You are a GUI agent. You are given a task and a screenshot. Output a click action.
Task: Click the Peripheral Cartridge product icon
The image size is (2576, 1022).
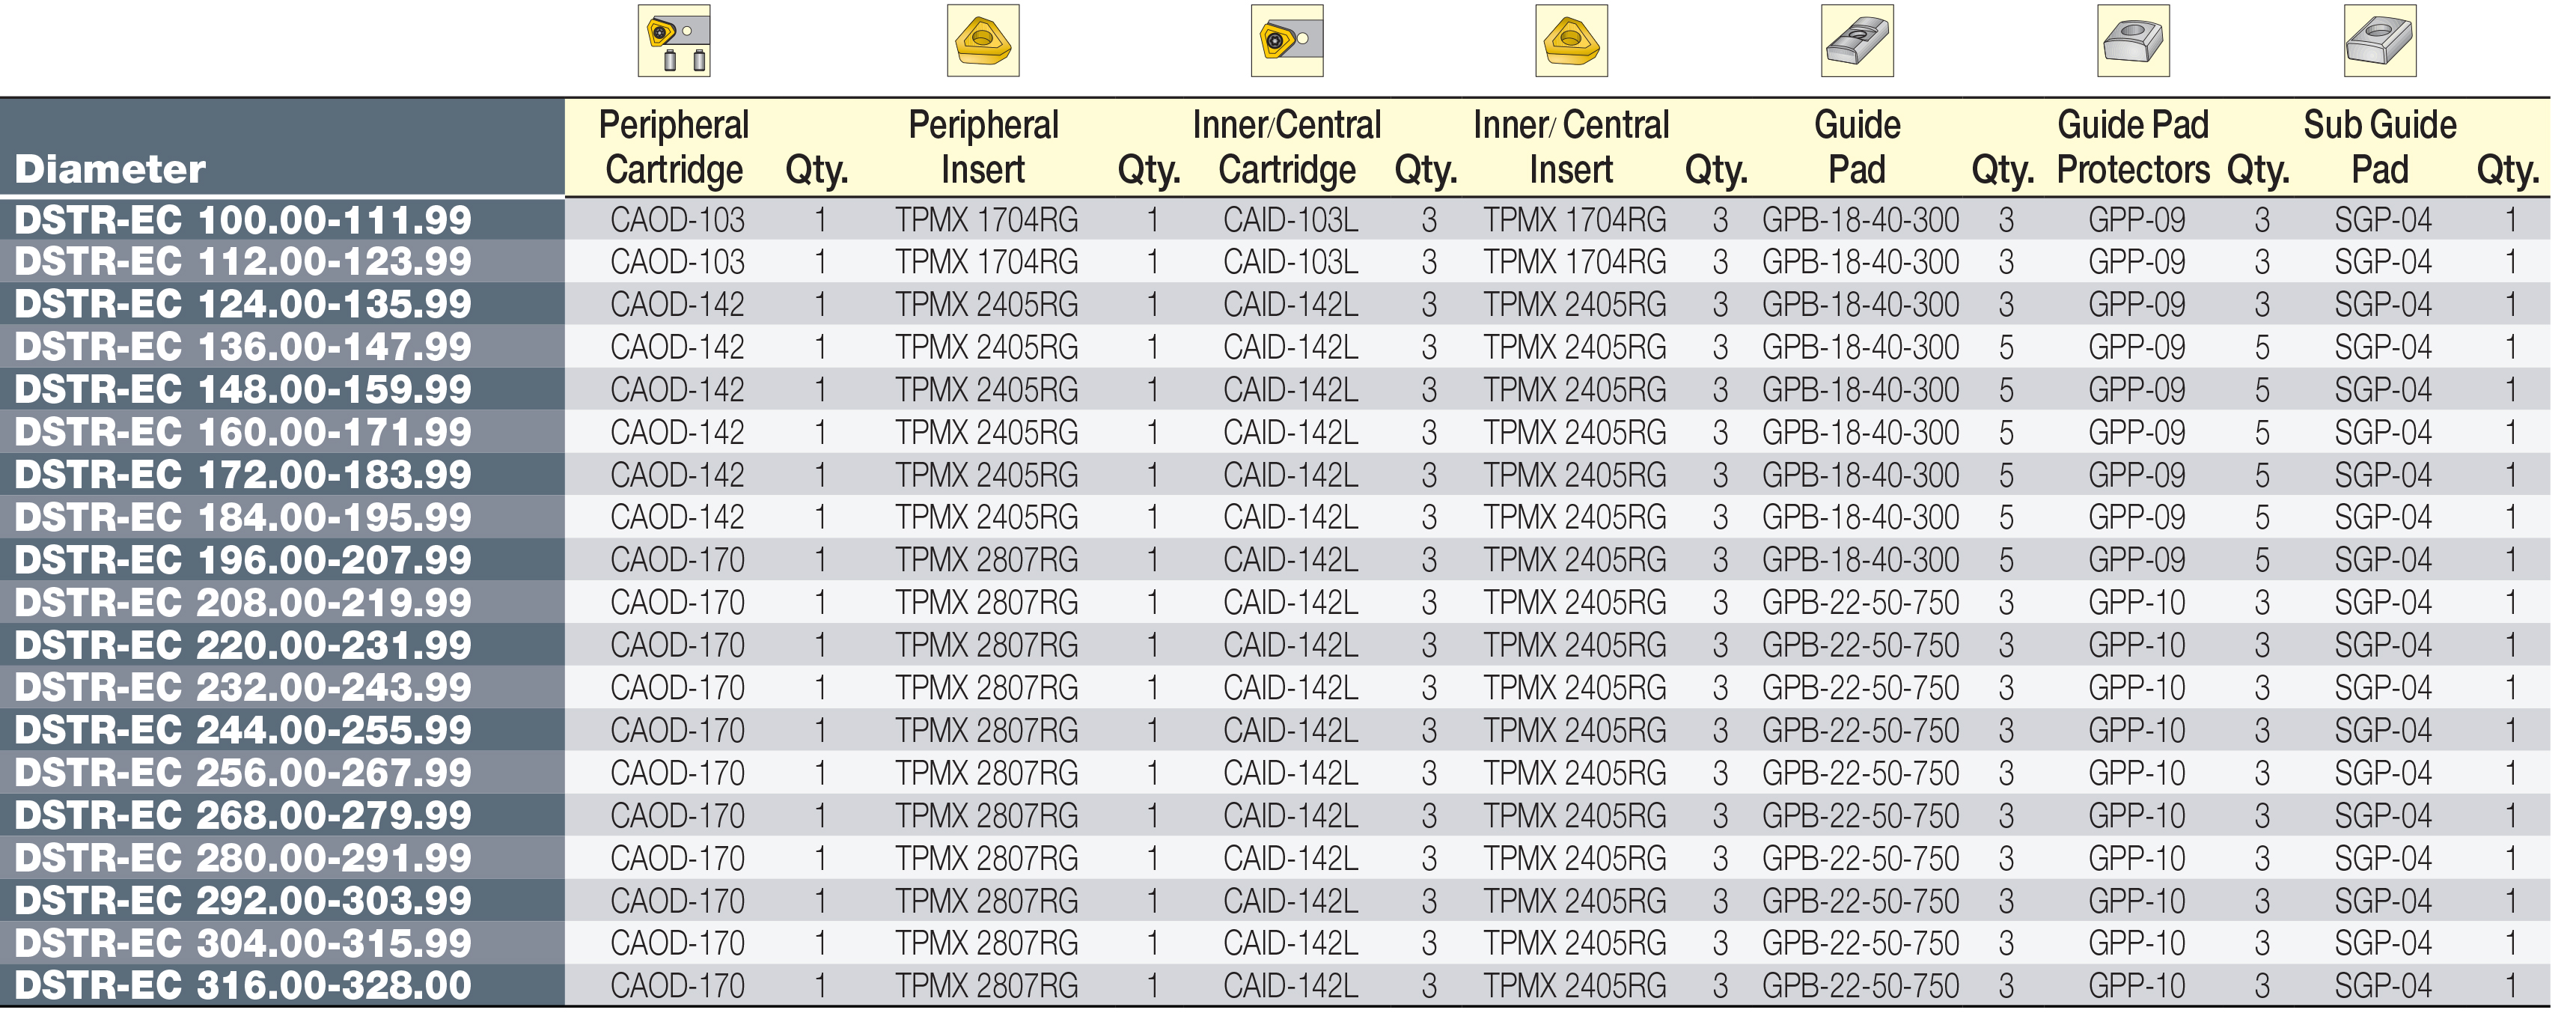tap(674, 40)
